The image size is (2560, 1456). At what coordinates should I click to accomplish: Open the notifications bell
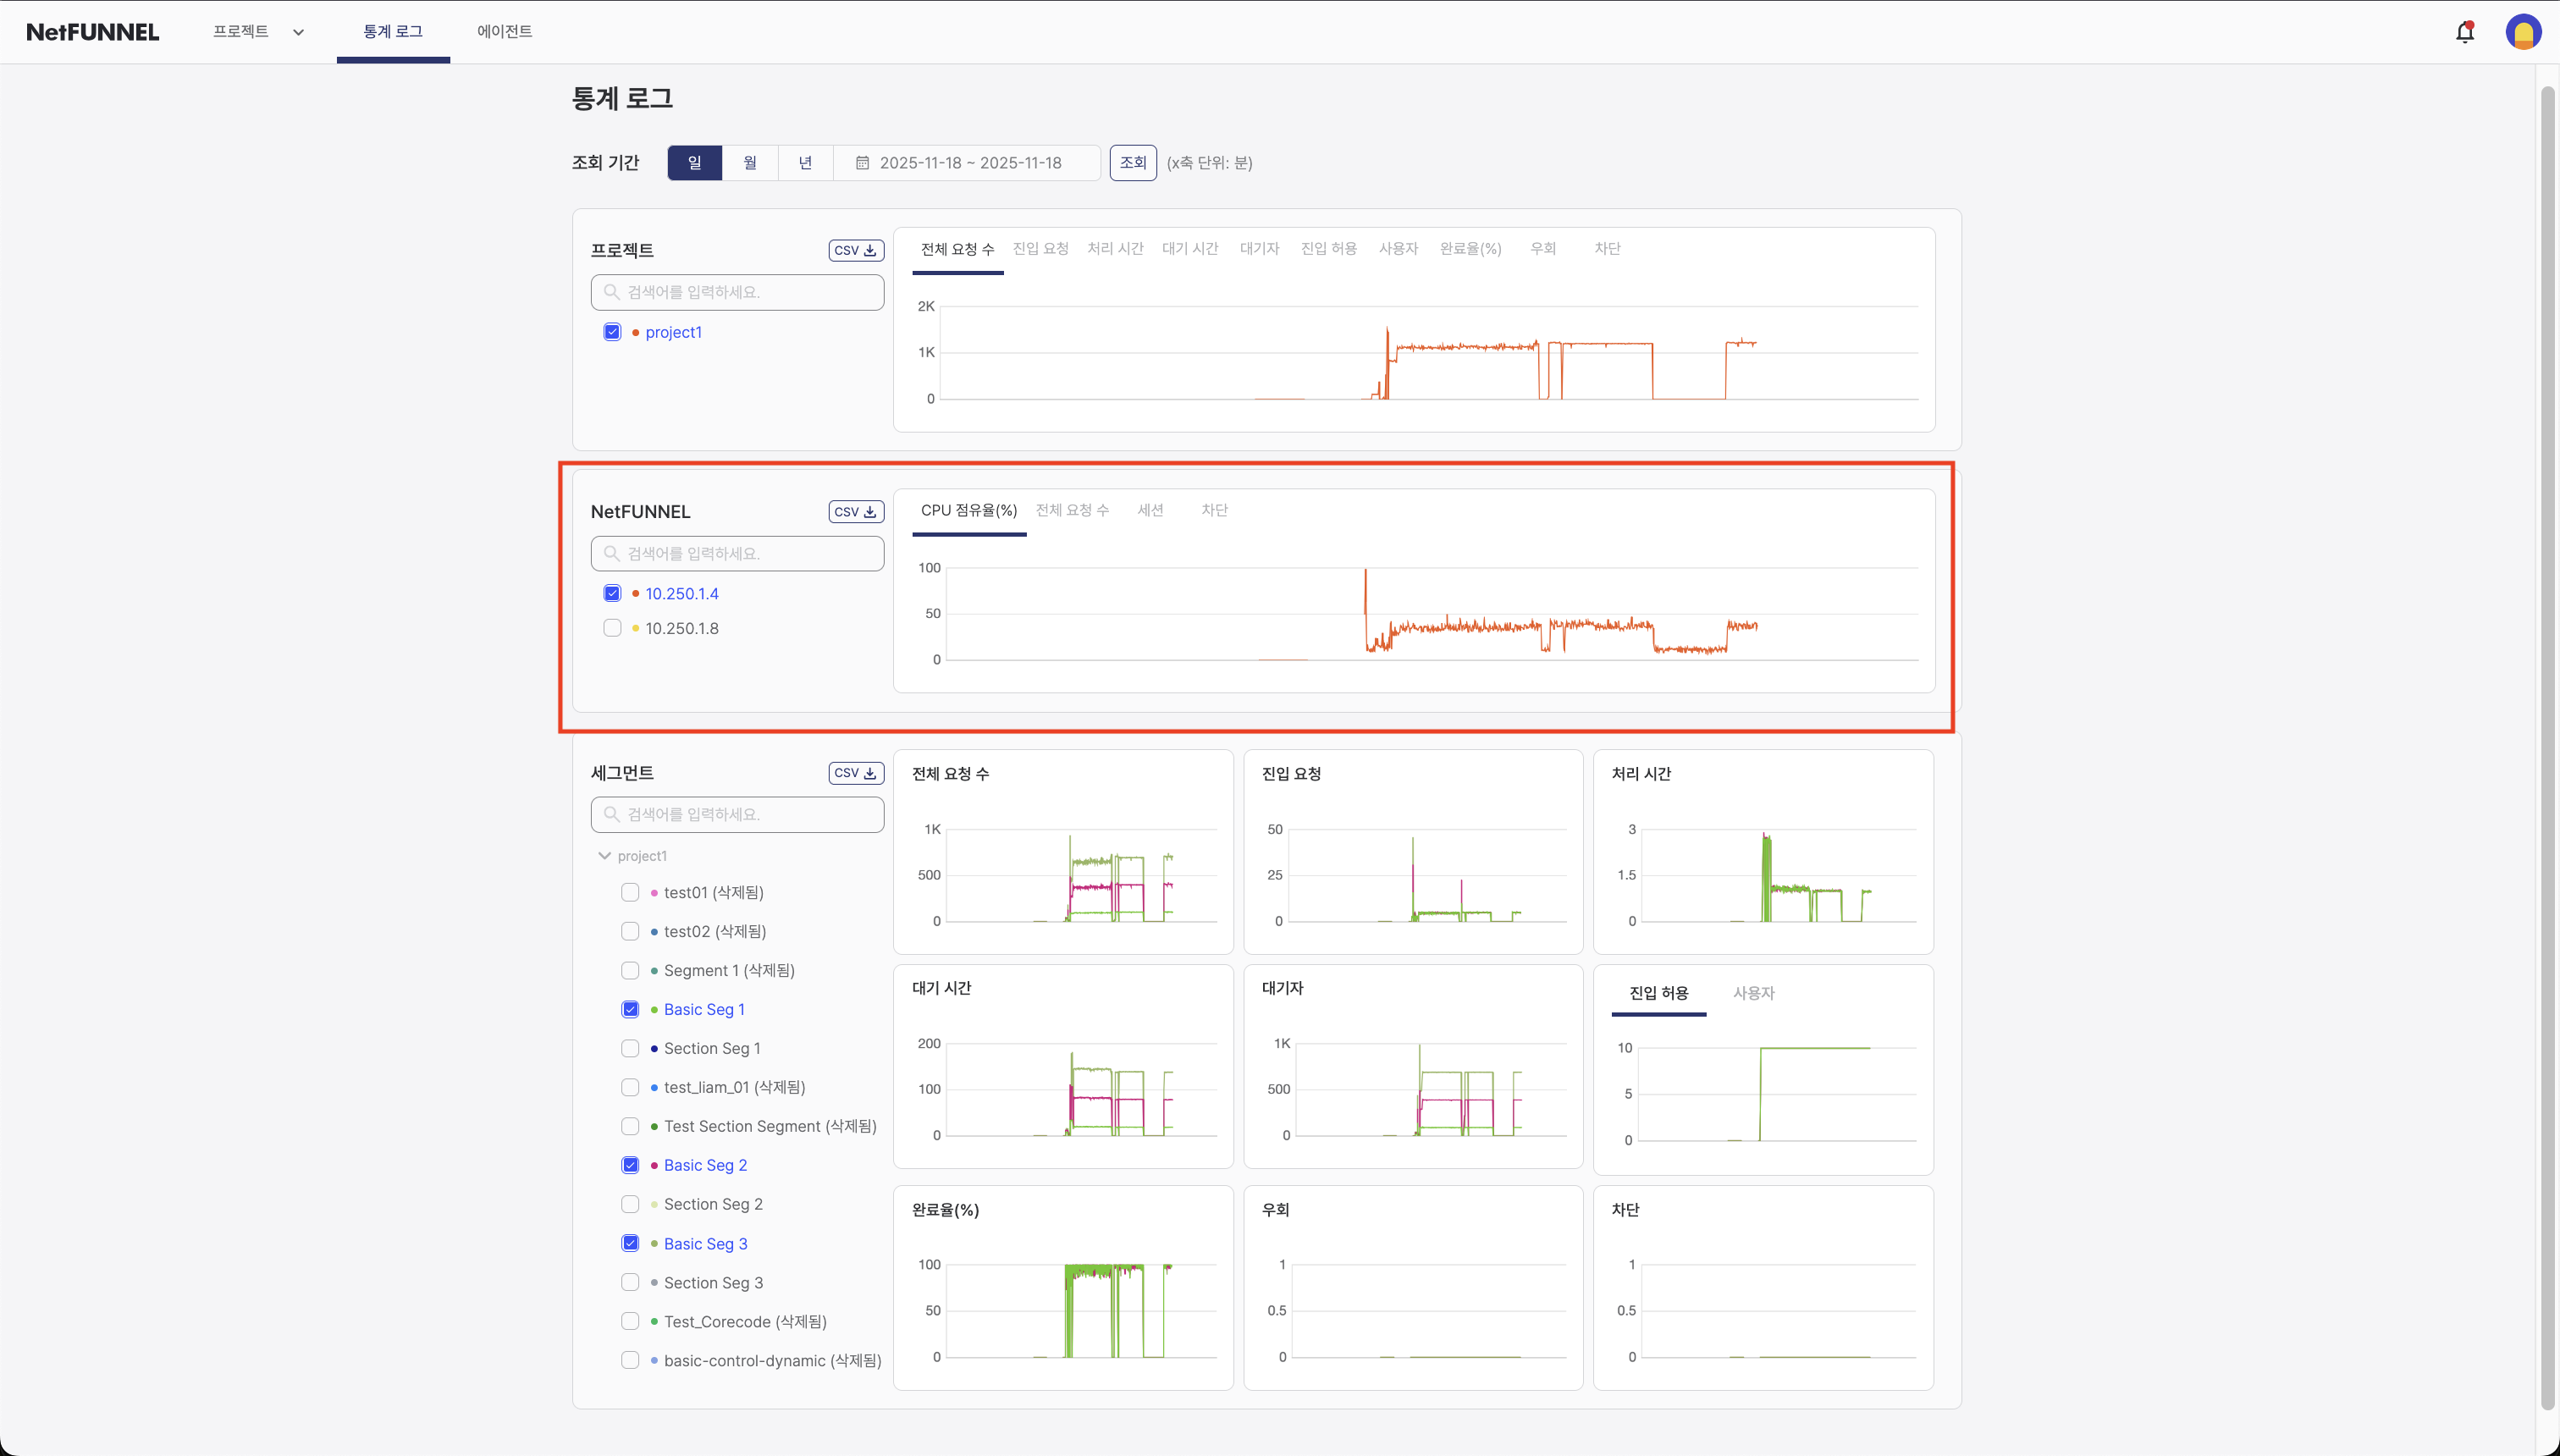pyautogui.click(x=2464, y=31)
